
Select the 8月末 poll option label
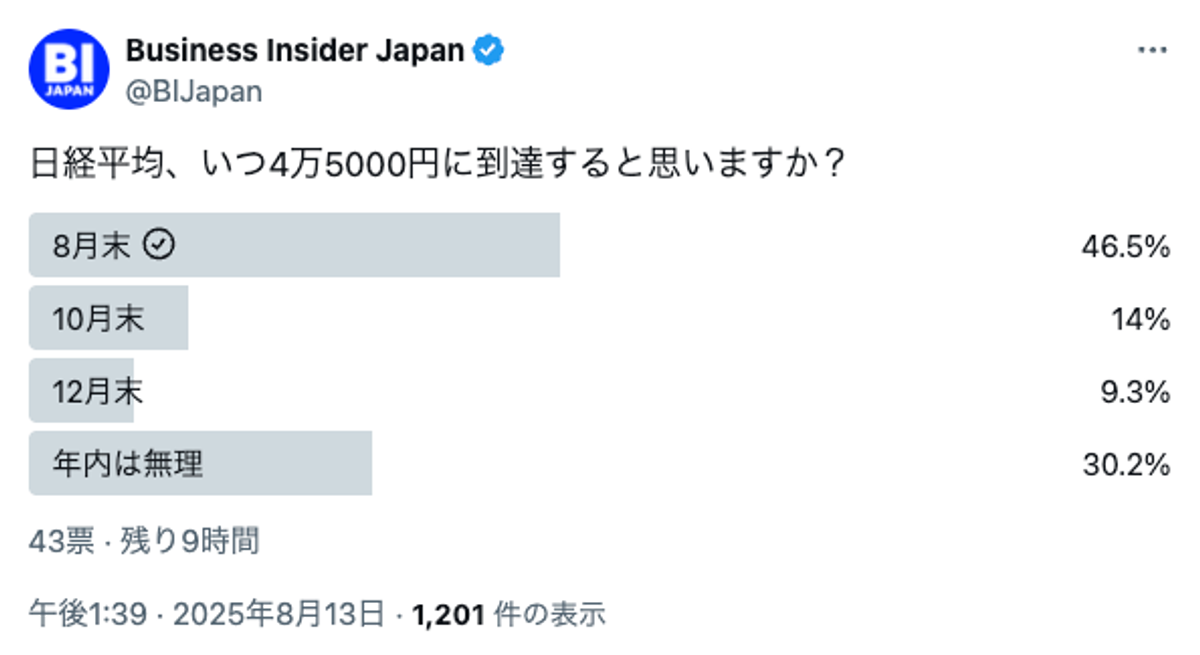coord(91,246)
